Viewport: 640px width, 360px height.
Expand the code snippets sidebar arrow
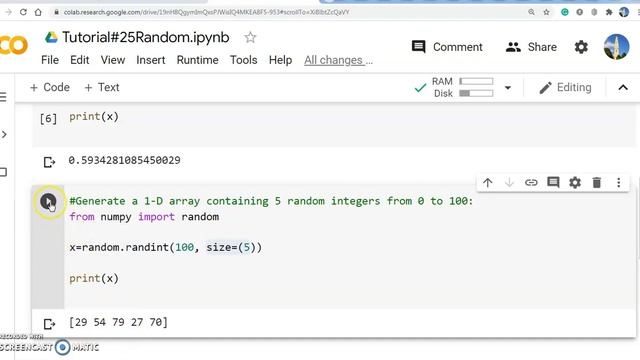pyautogui.click(x=4, y=134)
